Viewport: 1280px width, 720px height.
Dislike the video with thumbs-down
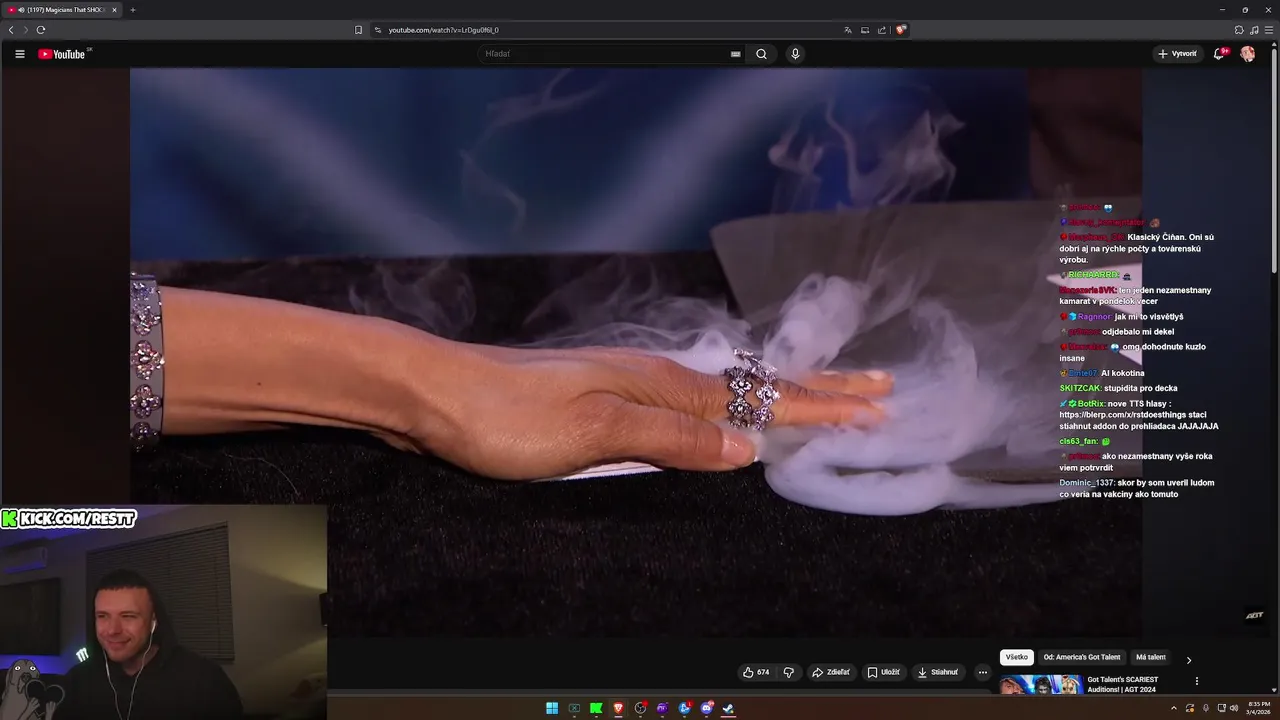788,672
